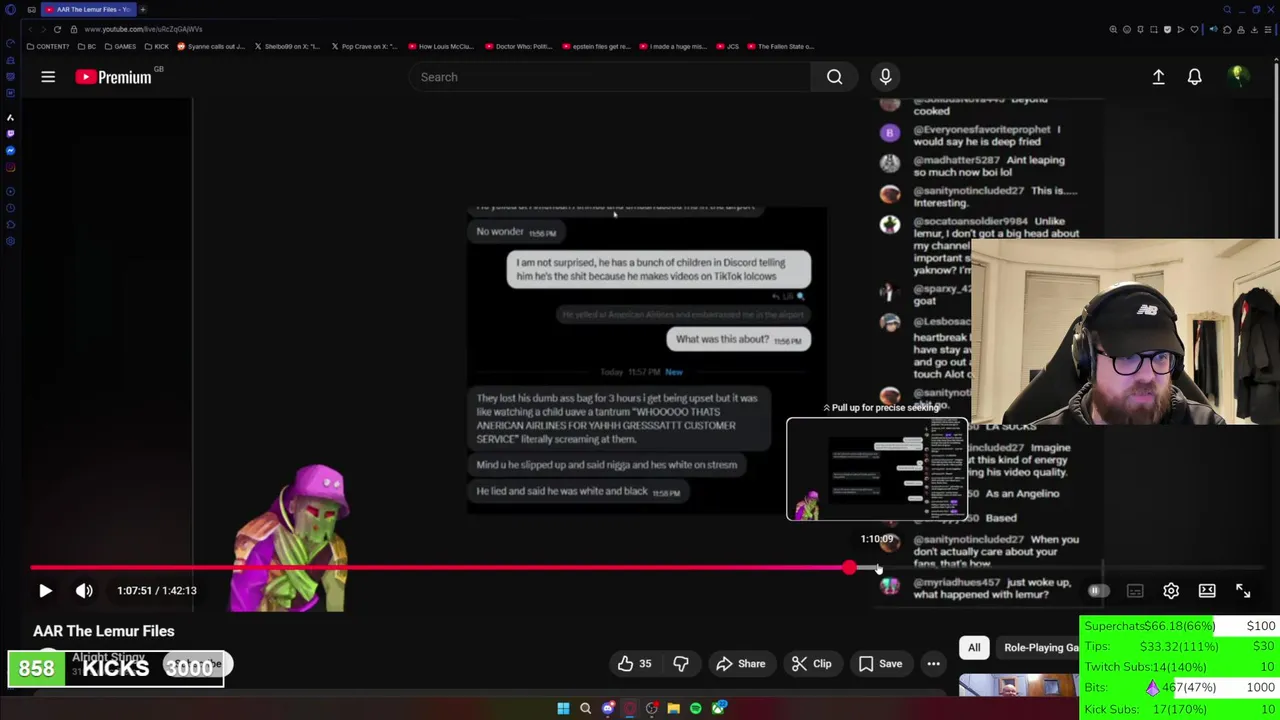Viewport: 1280px width, 720px height.
Task: Click the recommended video thumbnail below filter chips
Action: [x=1018, y=685]
